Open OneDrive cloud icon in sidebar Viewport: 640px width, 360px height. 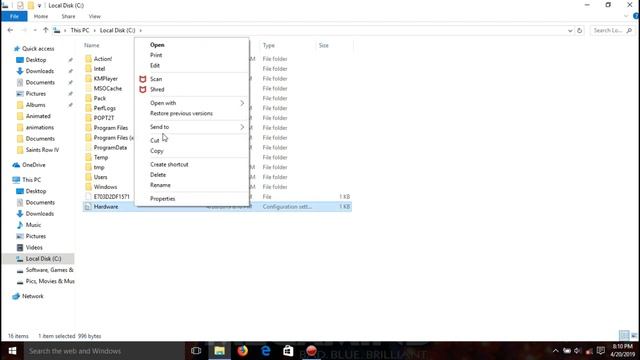pos(16,165)
